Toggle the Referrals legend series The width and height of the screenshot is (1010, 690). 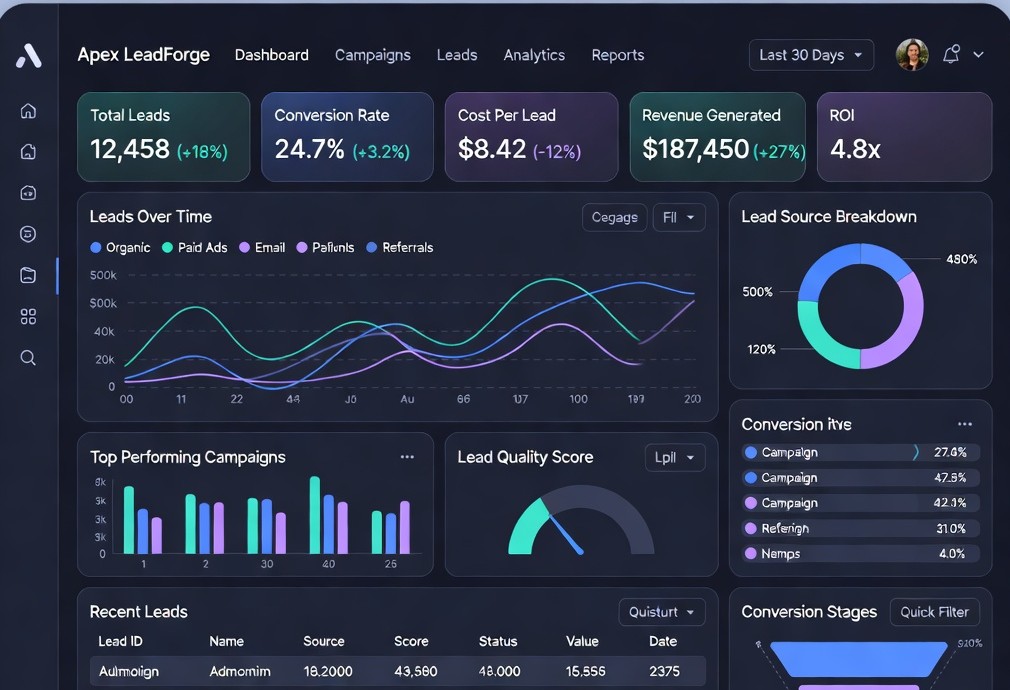tap(400, 247)
